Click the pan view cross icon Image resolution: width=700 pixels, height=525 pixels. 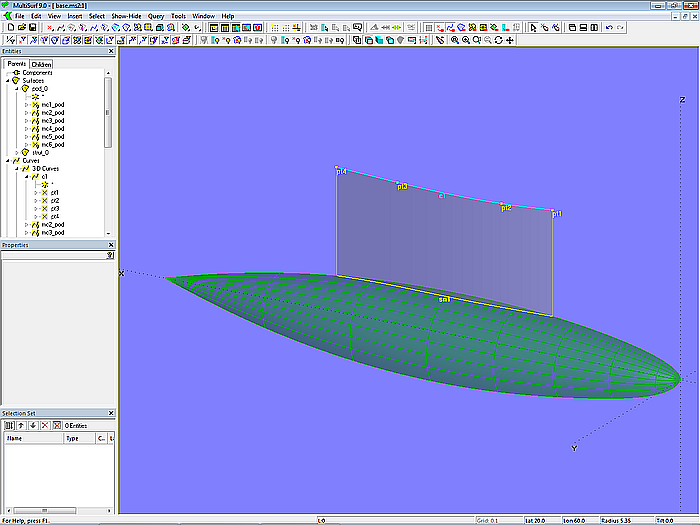[x=511, y=40]
